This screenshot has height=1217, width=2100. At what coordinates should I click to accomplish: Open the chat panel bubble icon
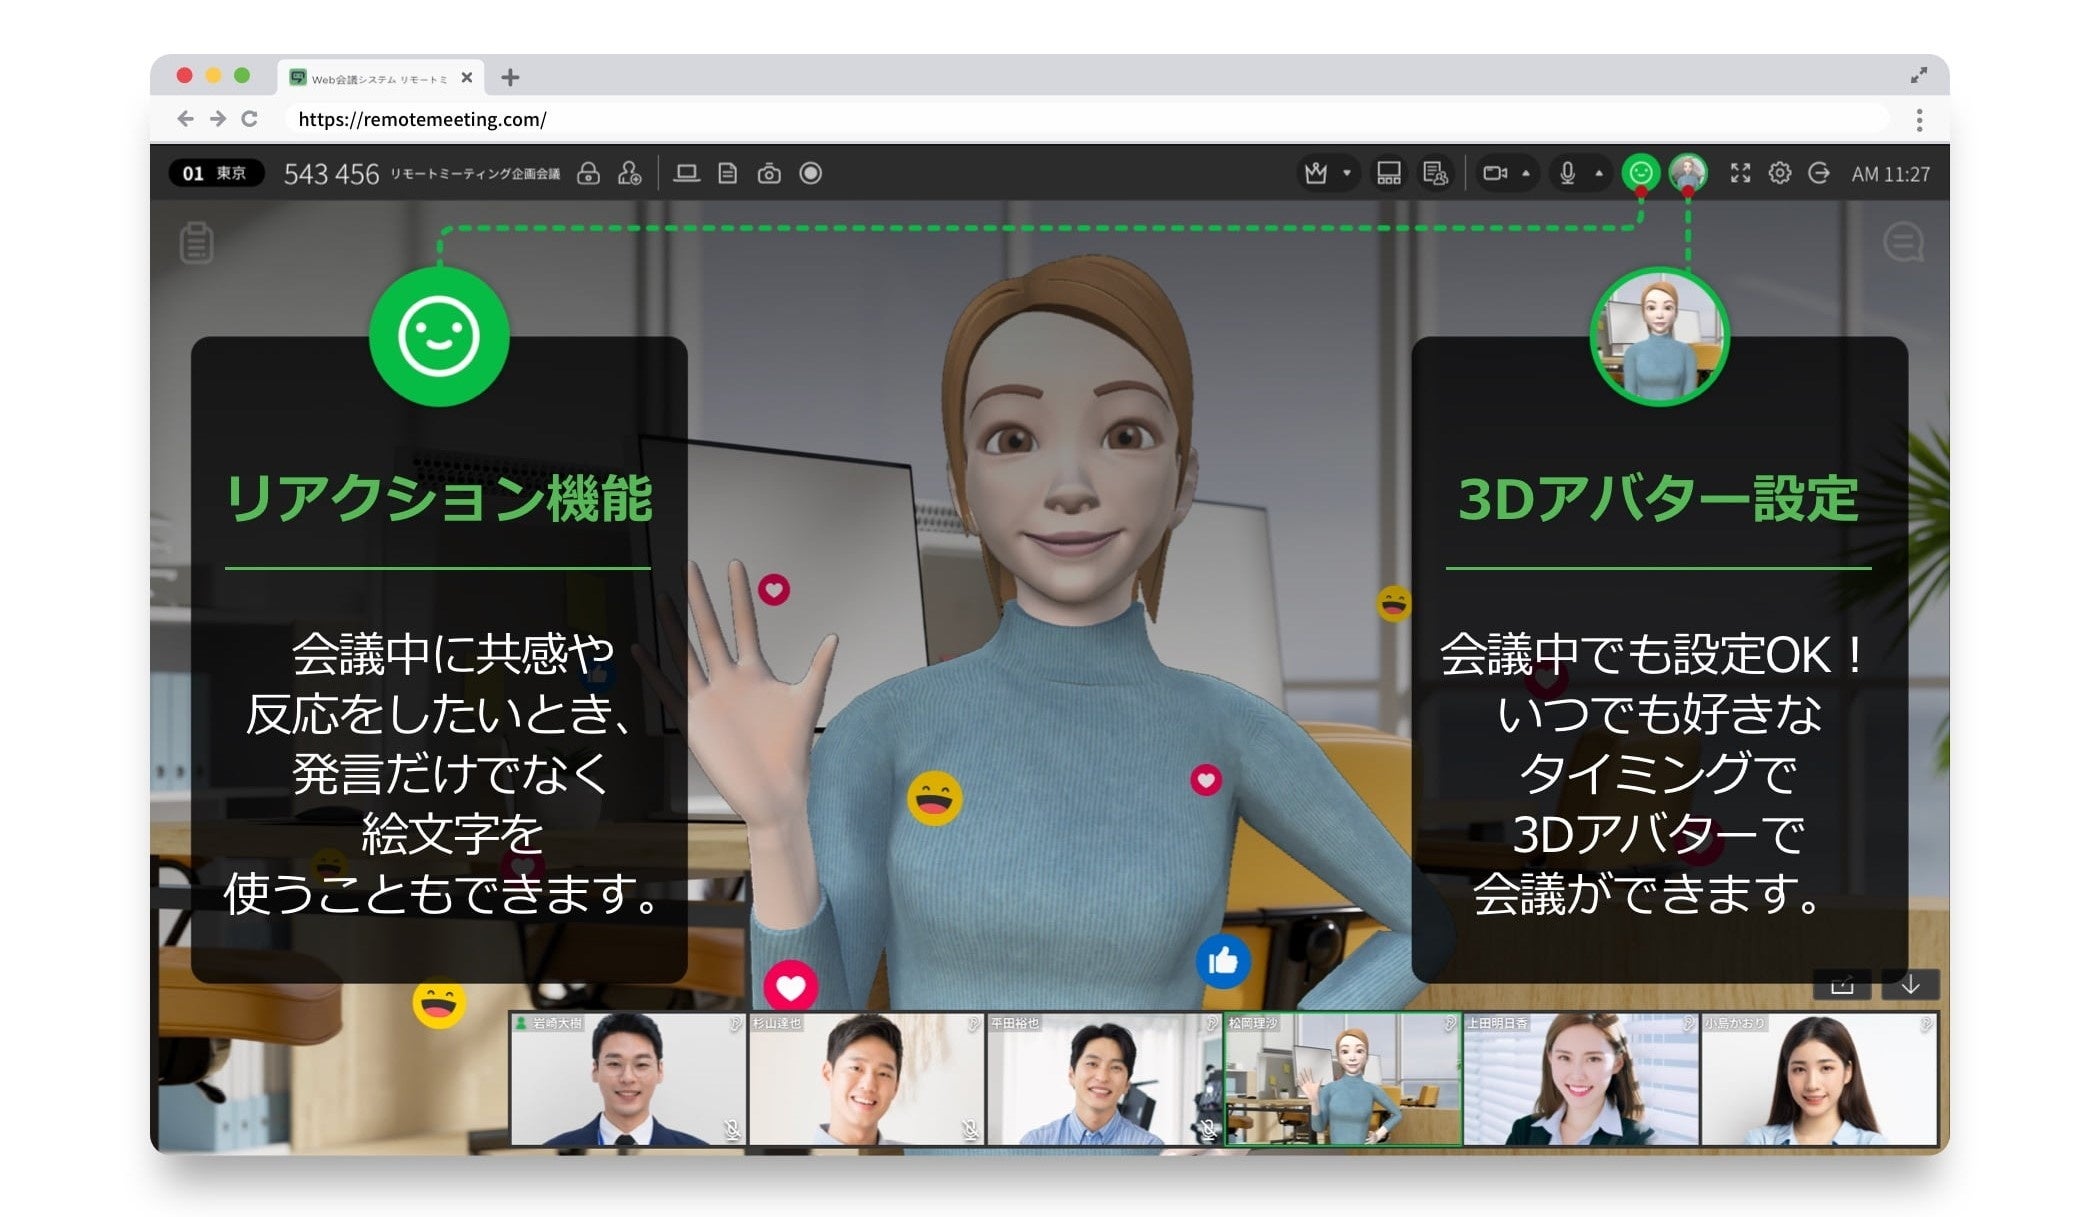pos(1902,242)
